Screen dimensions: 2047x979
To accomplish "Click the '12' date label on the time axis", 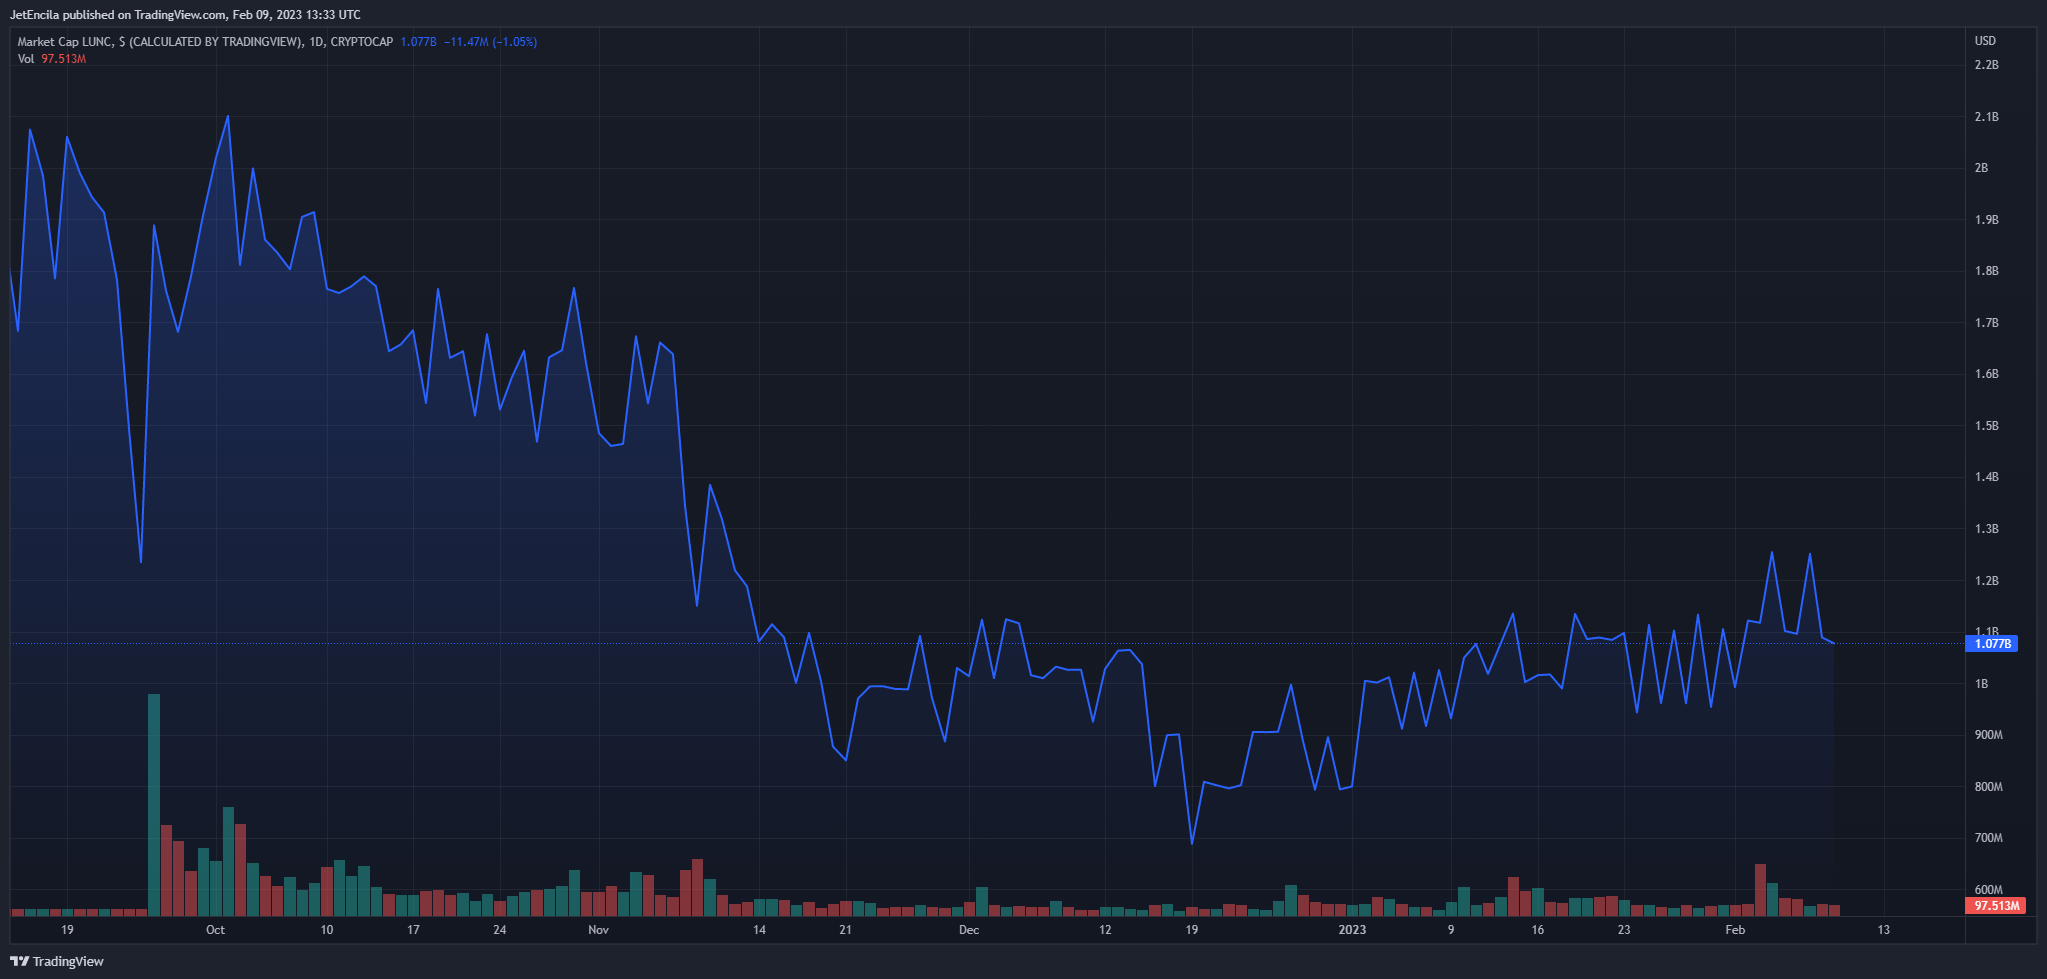I will click(1105, 930).
